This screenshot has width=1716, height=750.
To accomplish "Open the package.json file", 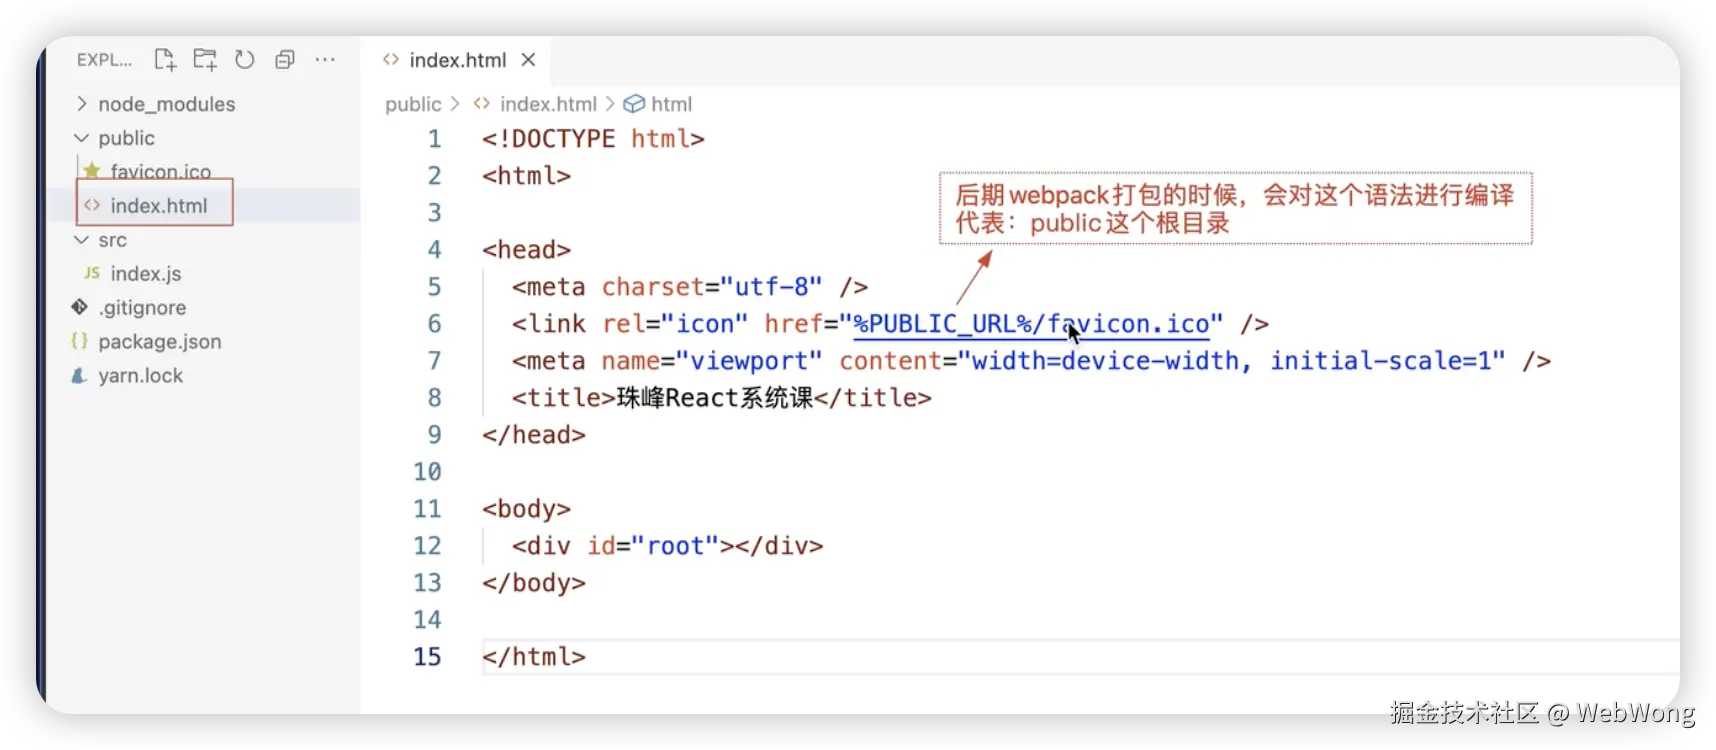I will pyautogui.click(x=160, y=342).
